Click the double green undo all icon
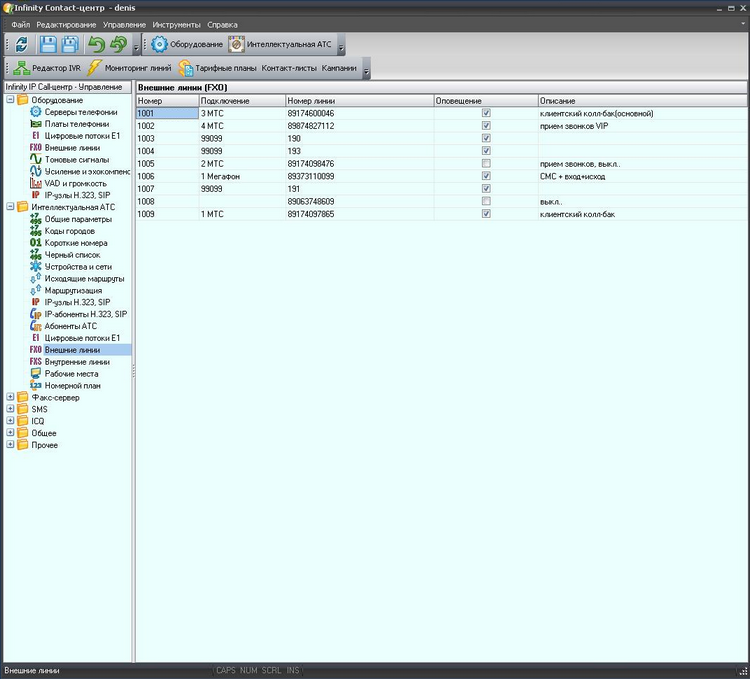750x679 pixels. pos(118,44)
